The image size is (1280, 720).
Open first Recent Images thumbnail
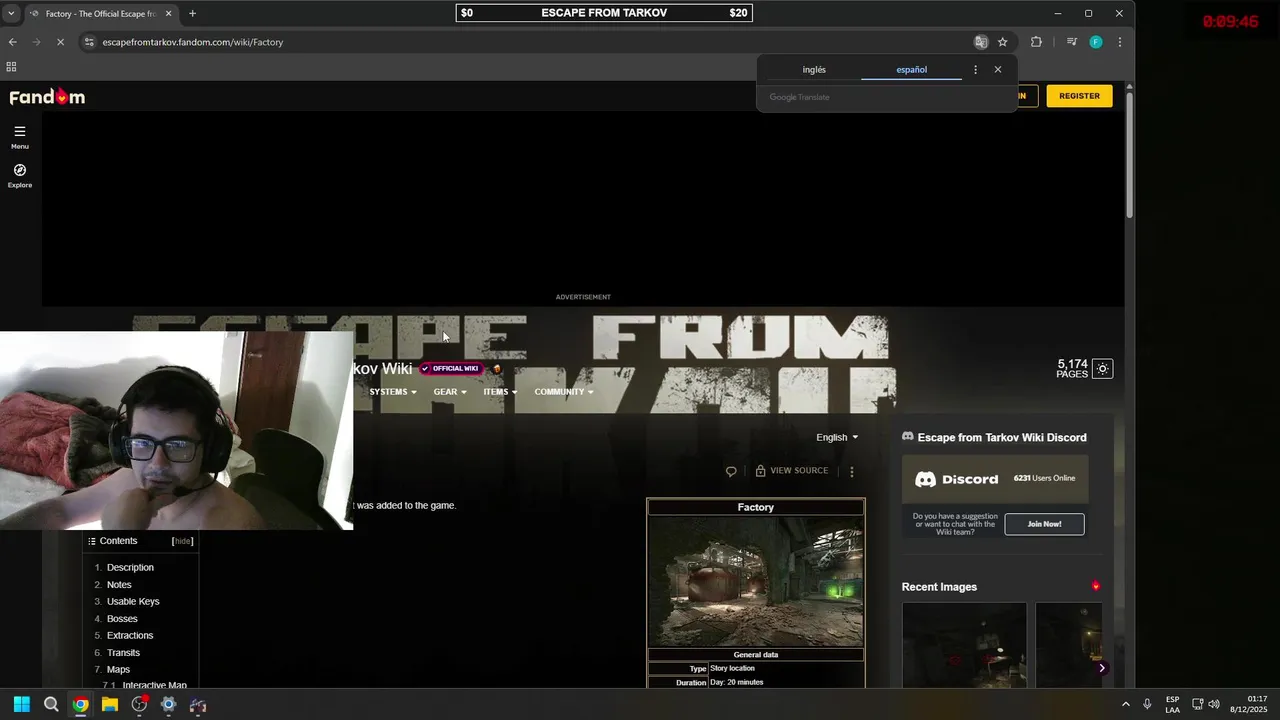(x=964, y=644)
